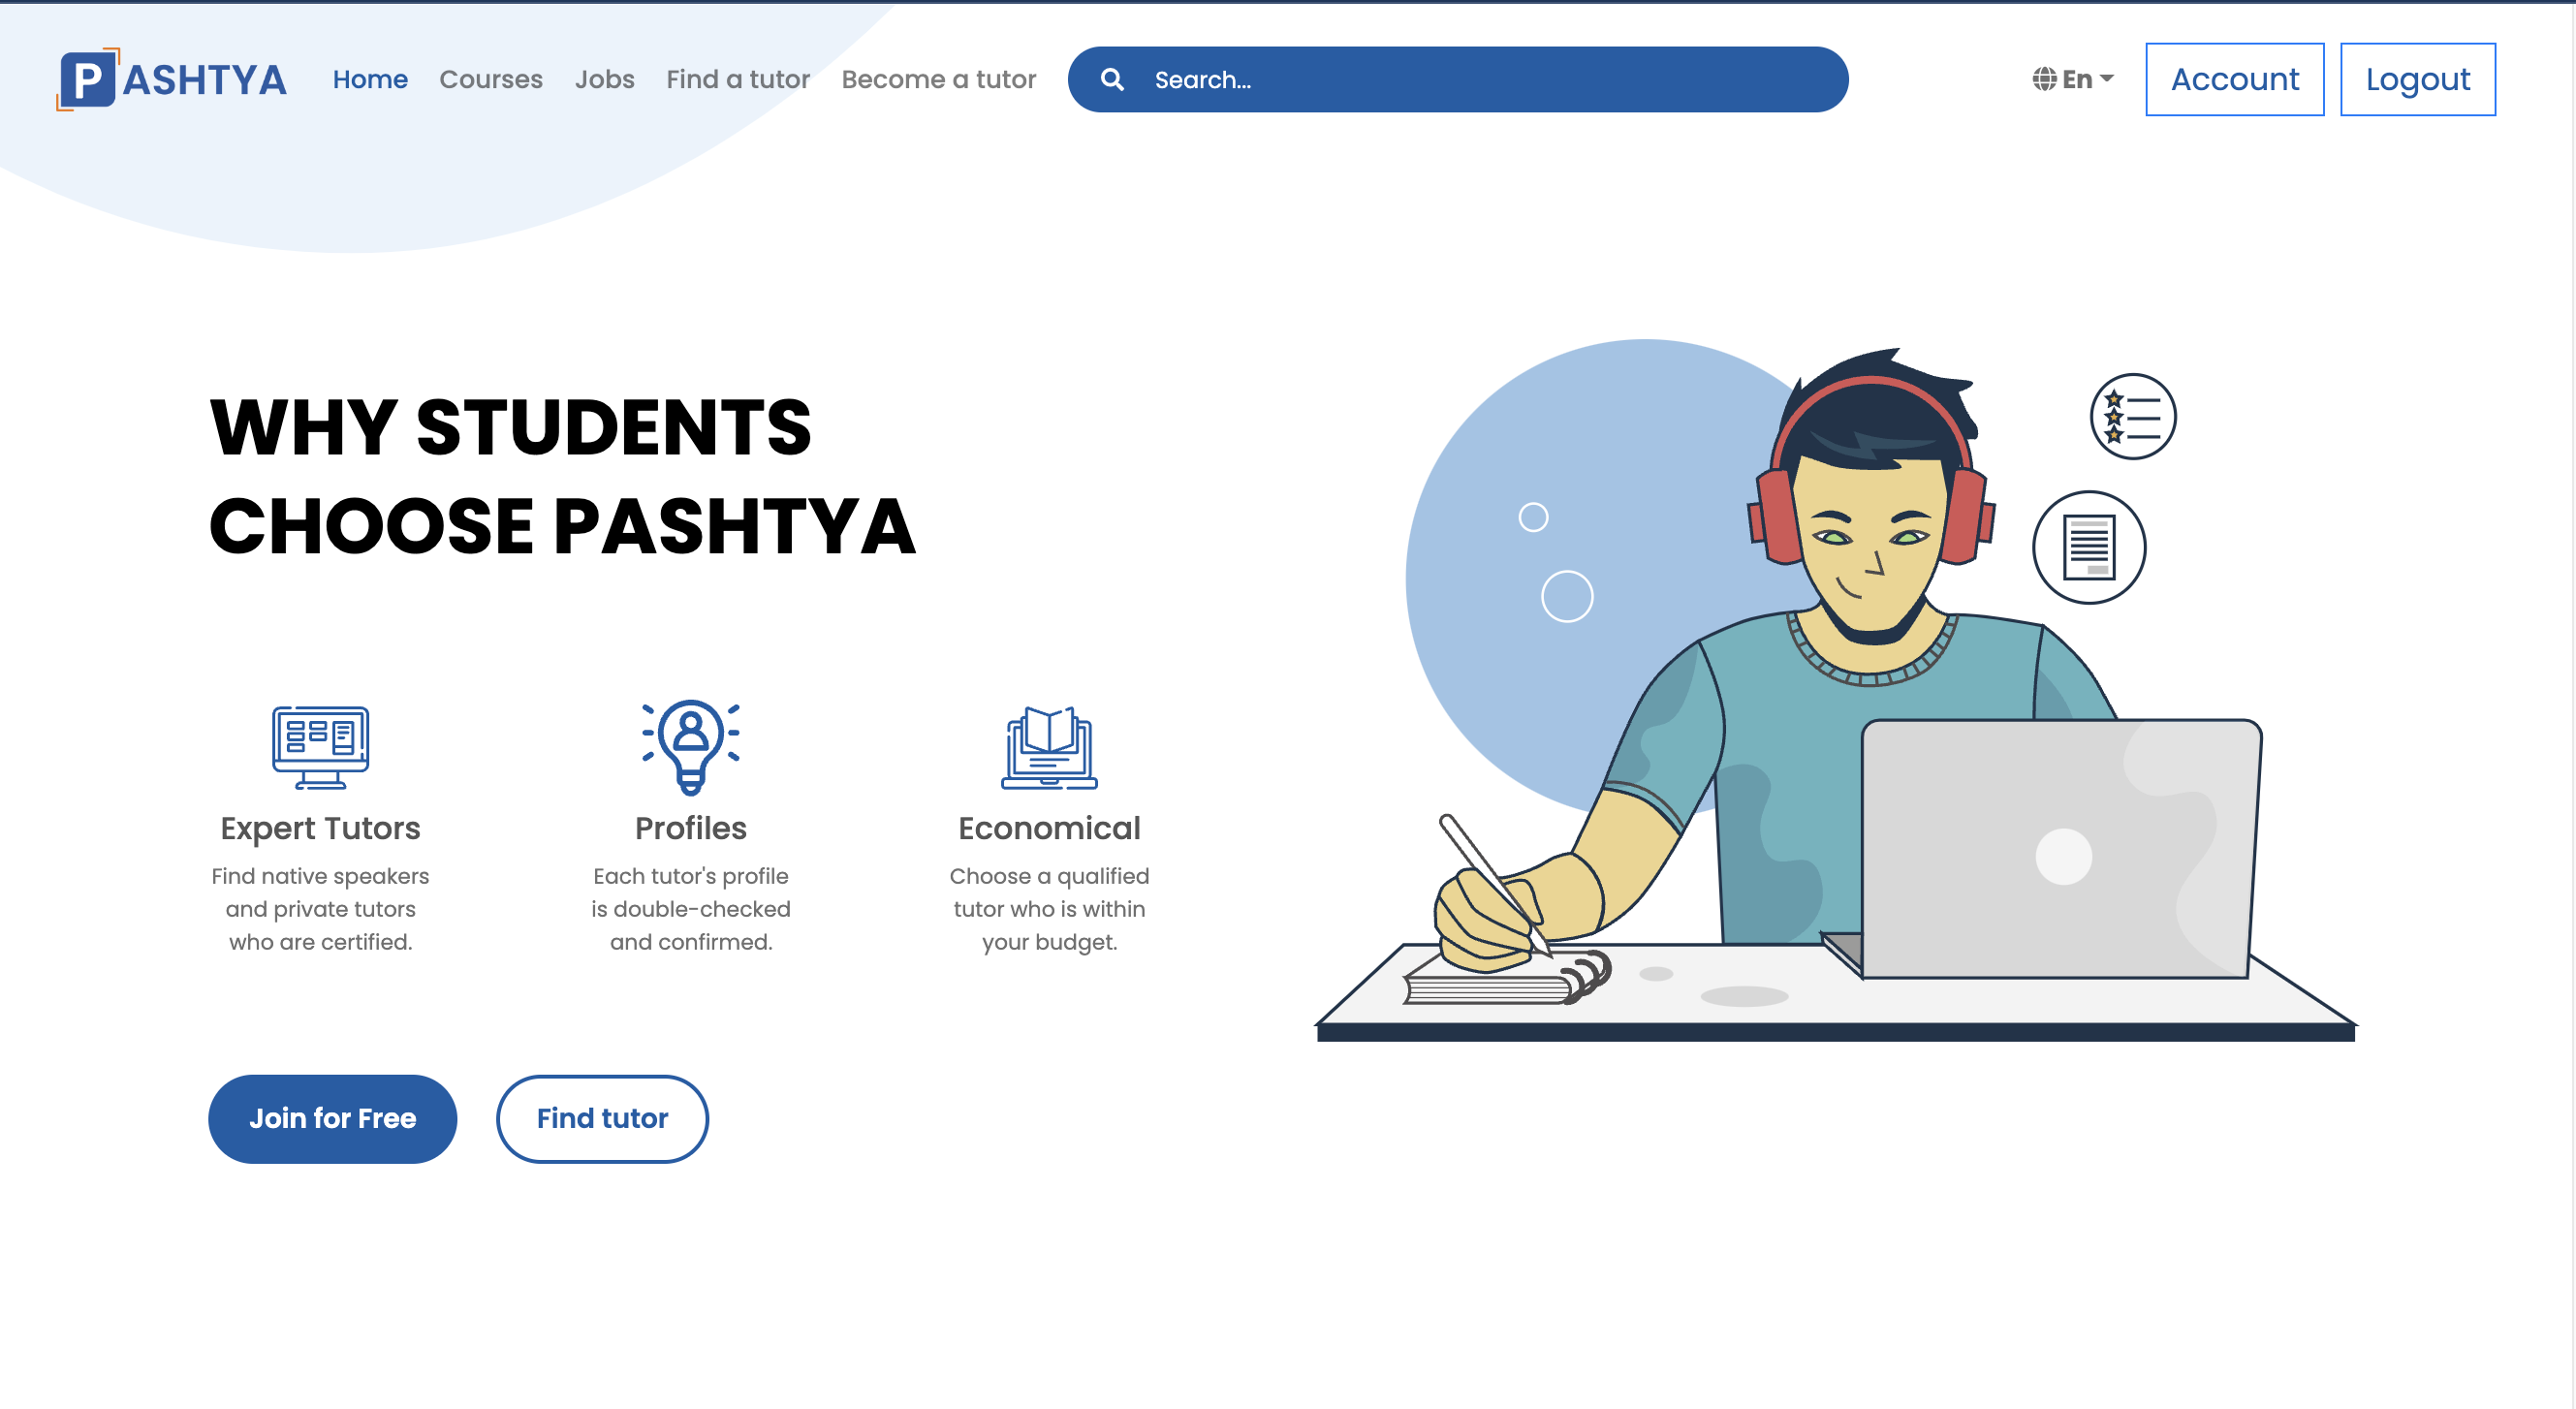Open the En language dropdown
This screenshot has width=2576, height=1409.
point(2073,79)
